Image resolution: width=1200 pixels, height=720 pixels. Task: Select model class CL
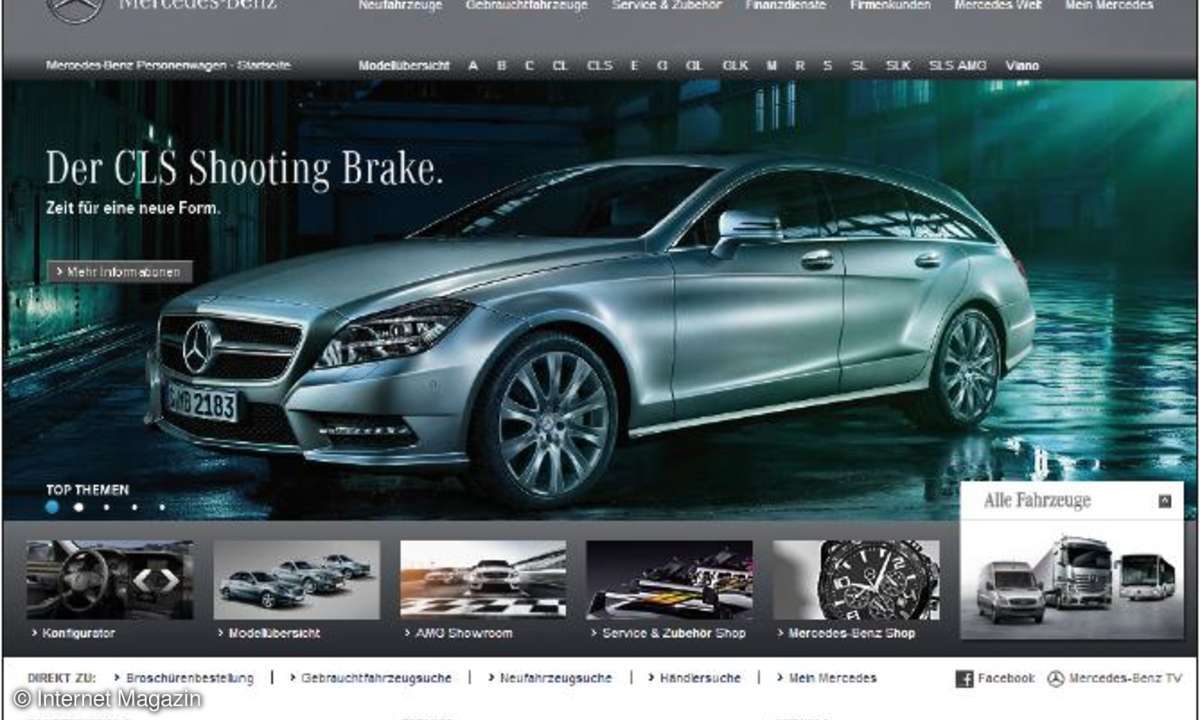click(x=559, y=66)
